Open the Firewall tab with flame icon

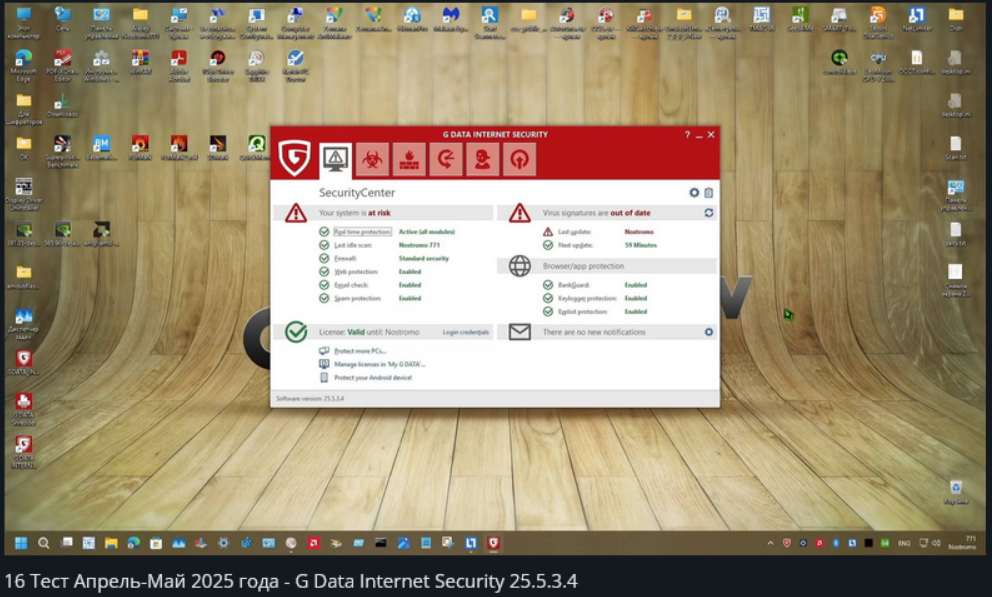click(409, 159)
